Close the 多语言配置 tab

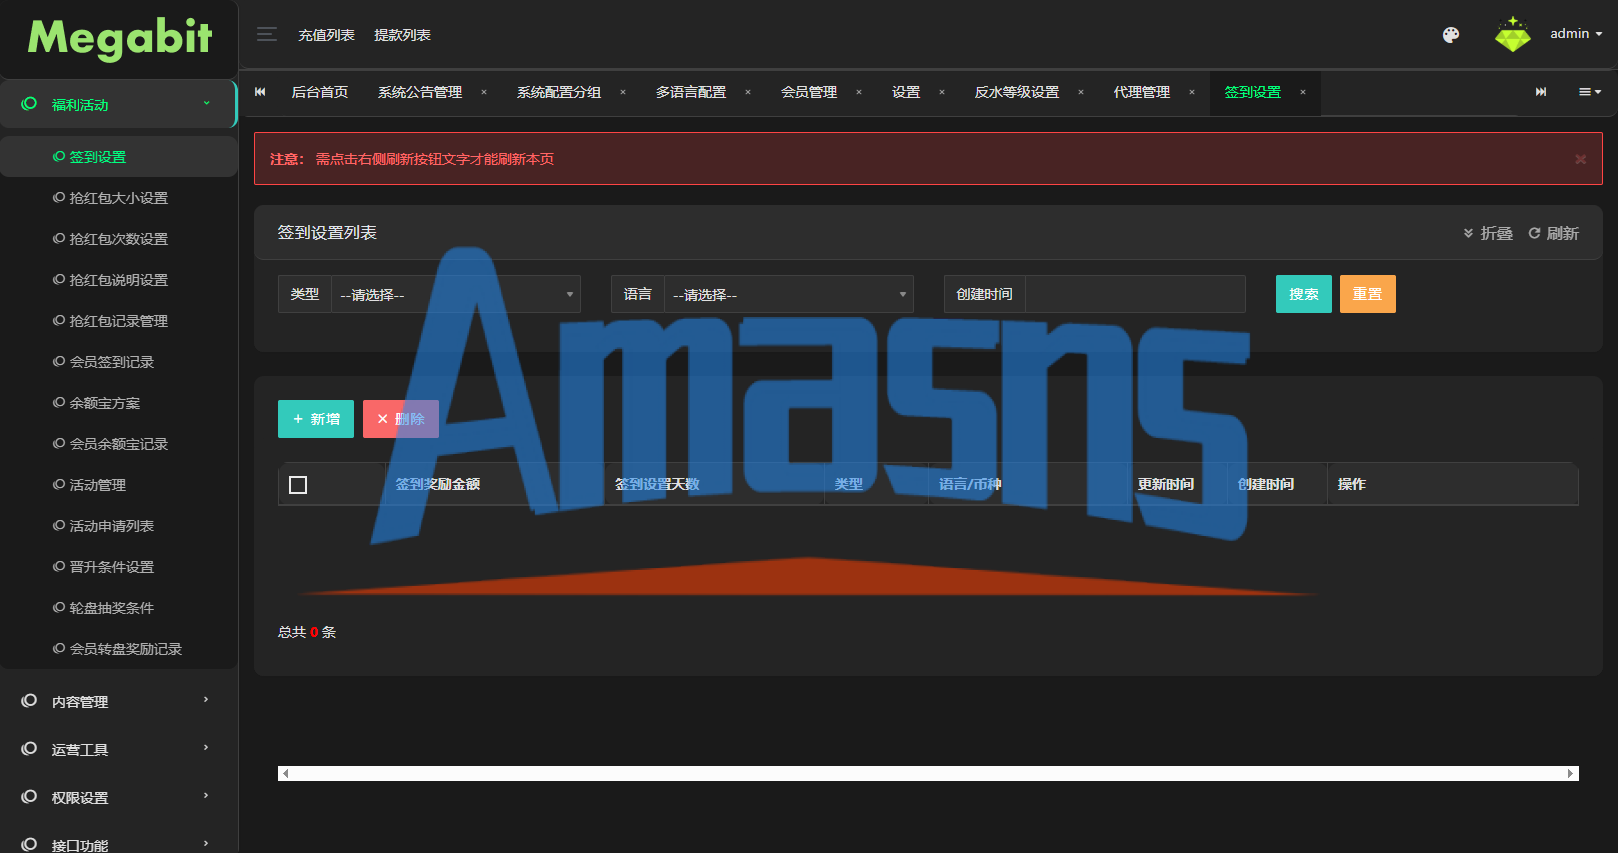click(748, 92)
